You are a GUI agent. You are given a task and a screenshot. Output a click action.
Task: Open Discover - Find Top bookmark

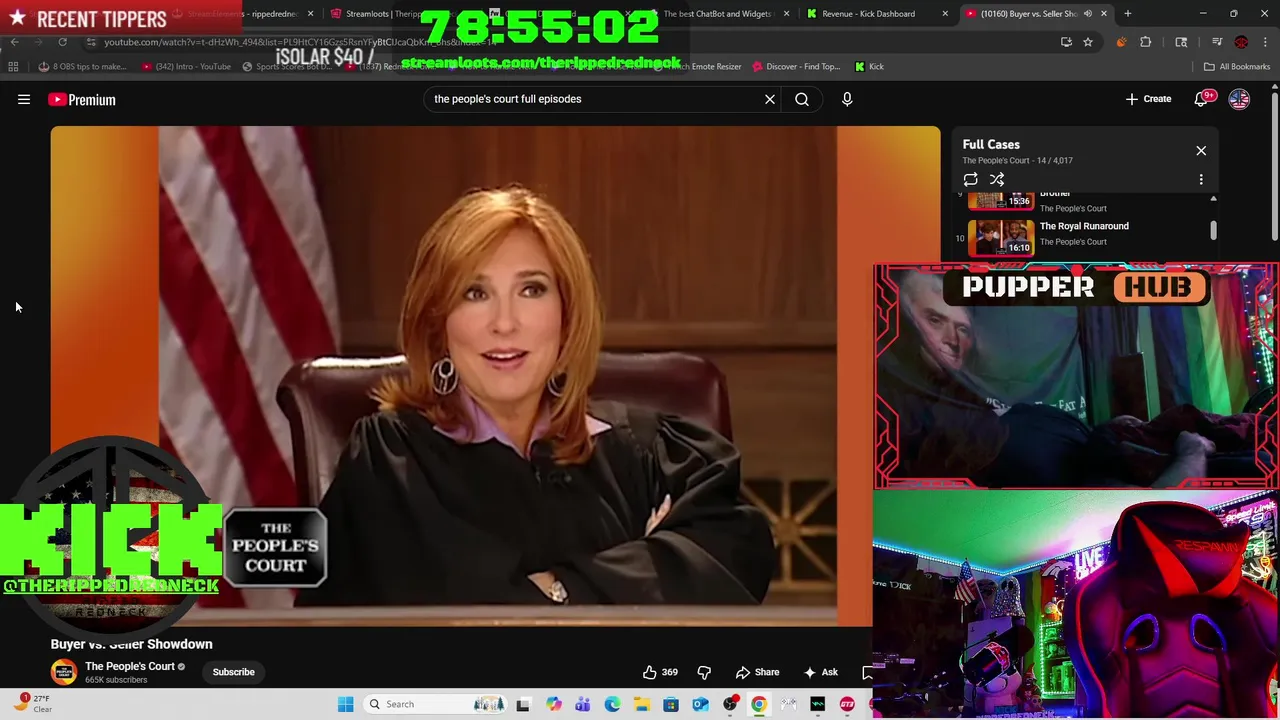[x=796, y=67]
